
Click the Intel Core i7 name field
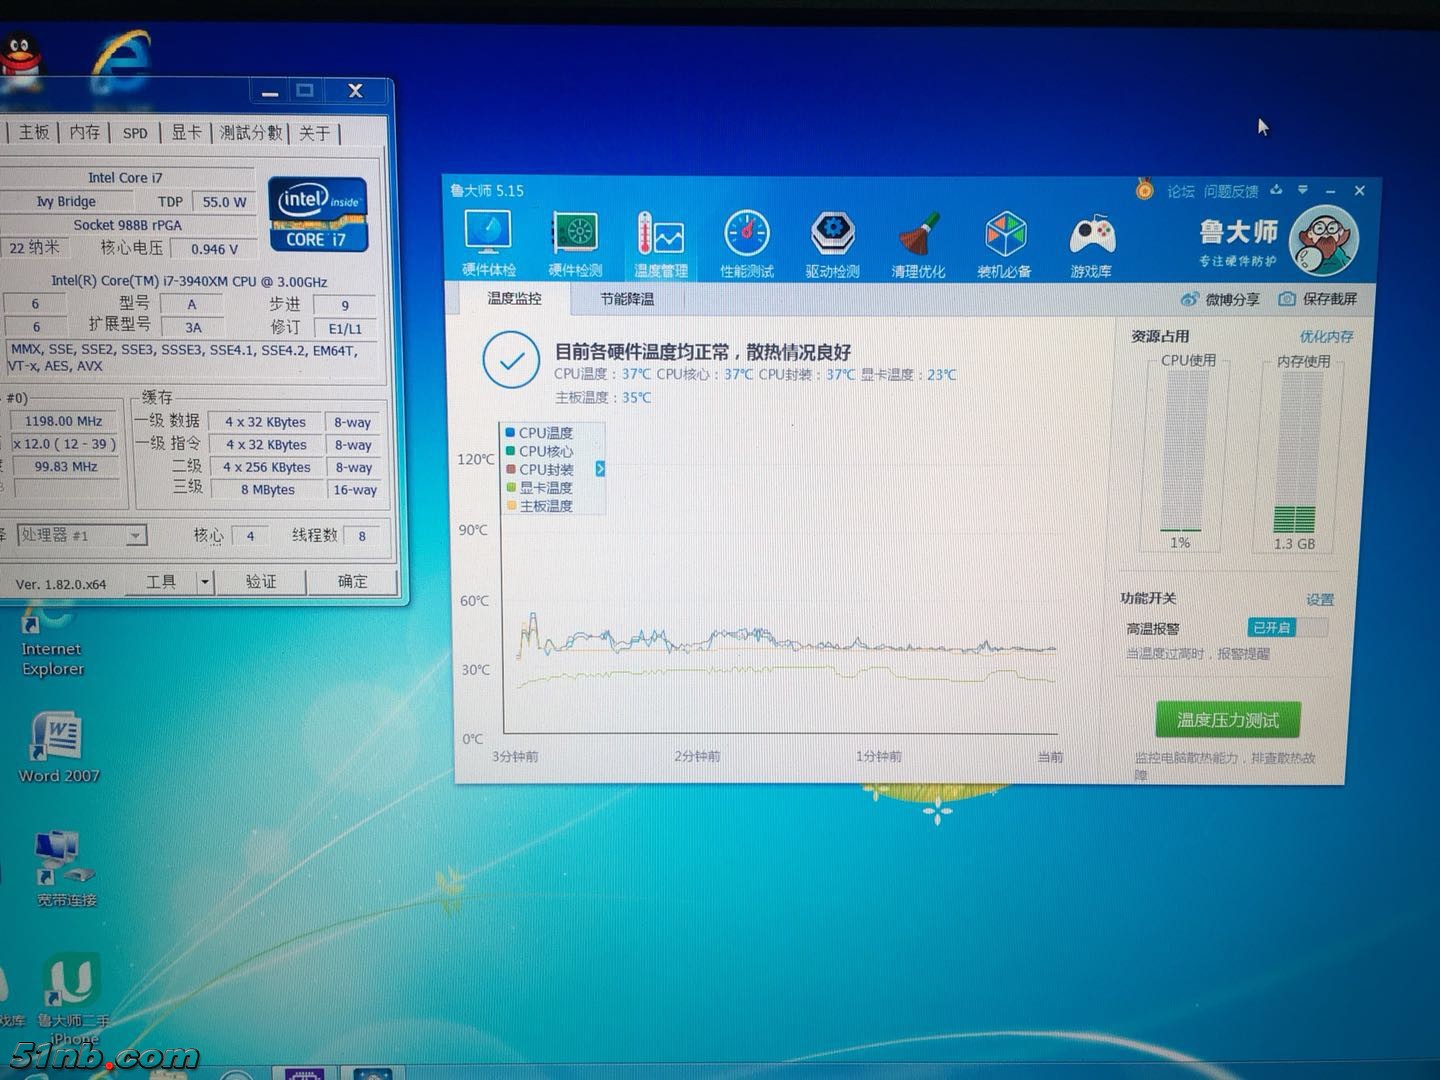pyautogui.click(x=125, y=177)
